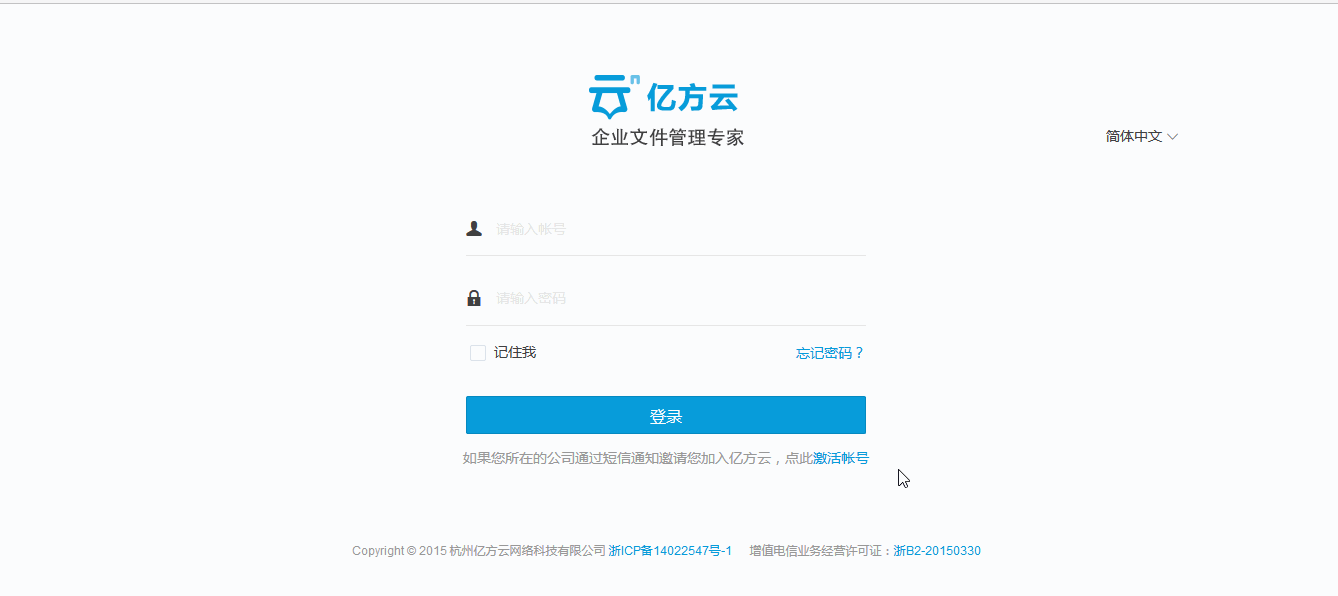1338x596 pixels.
Task: Open the 浙ICP备14022547号-1 footer link
Action: click(x=670, y=551)
